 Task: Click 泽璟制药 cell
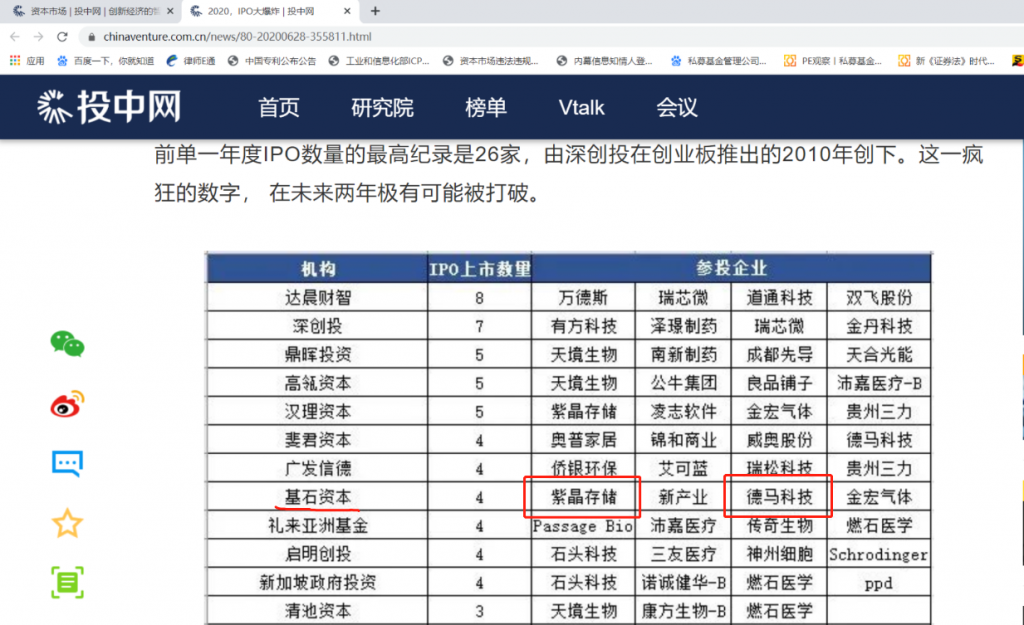click(x=683, y=326)
